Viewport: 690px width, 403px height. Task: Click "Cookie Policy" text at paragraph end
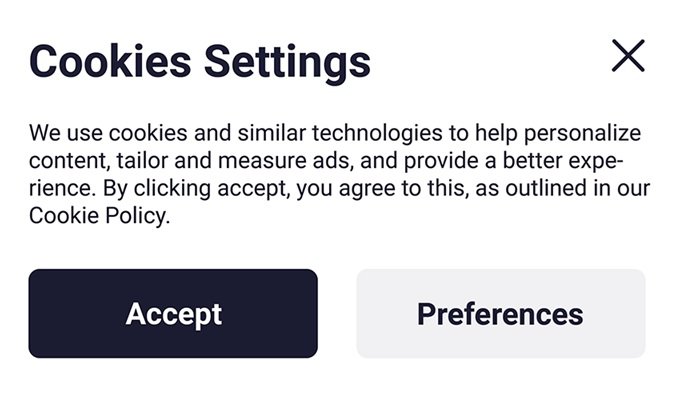click(99, 216)
